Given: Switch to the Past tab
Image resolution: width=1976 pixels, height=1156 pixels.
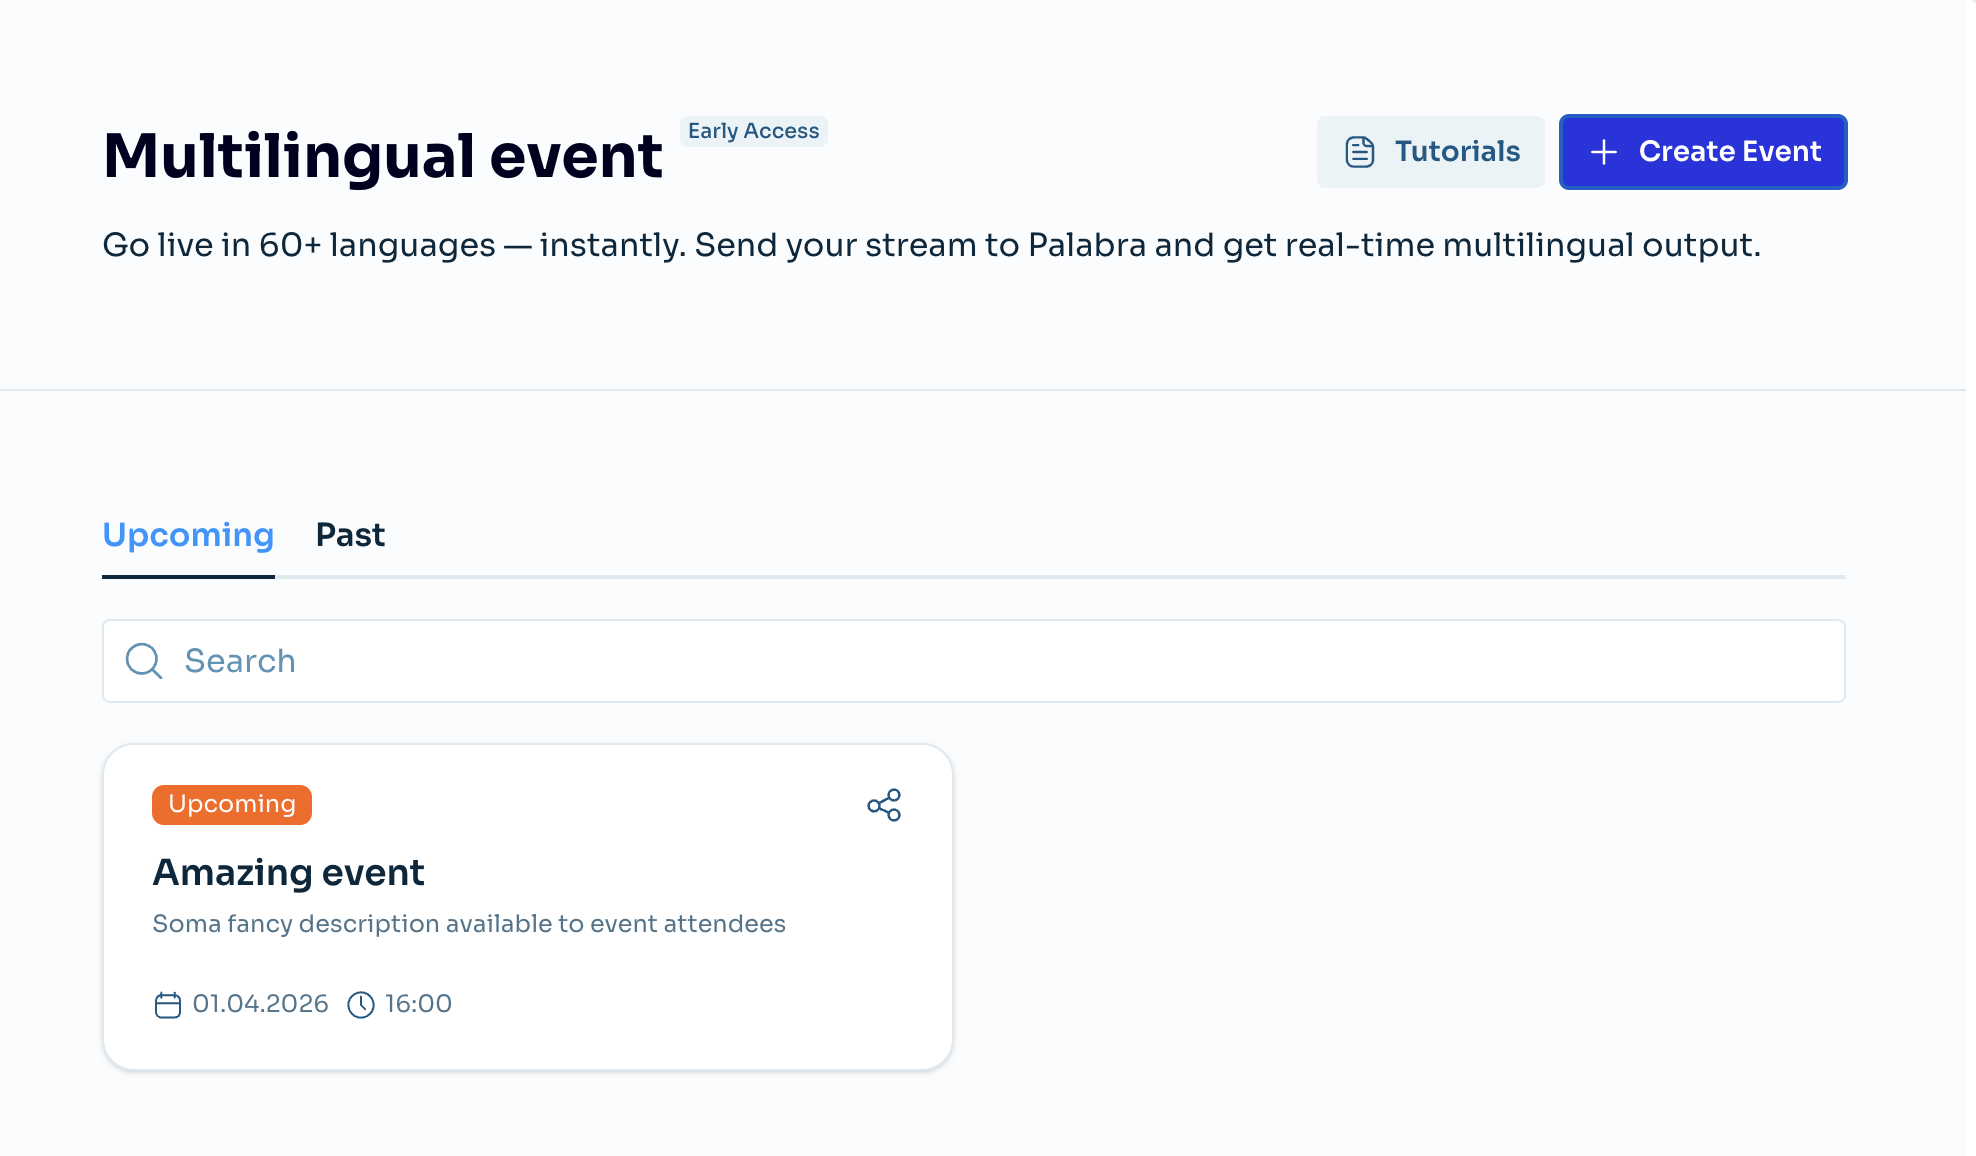Looking at the screenshot, I should pyautogui.click(x=349, y=535).
